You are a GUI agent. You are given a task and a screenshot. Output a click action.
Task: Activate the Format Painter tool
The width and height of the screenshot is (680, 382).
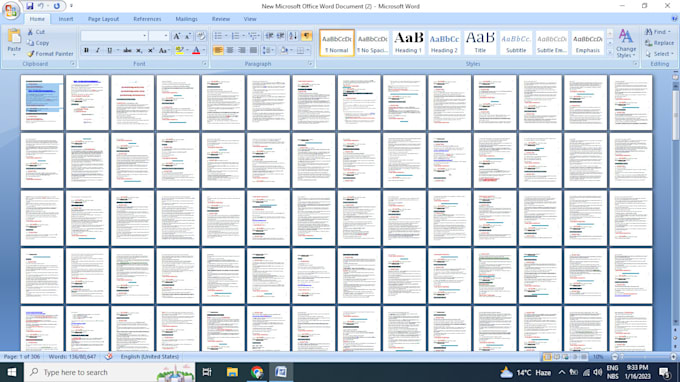click(50, 54)
